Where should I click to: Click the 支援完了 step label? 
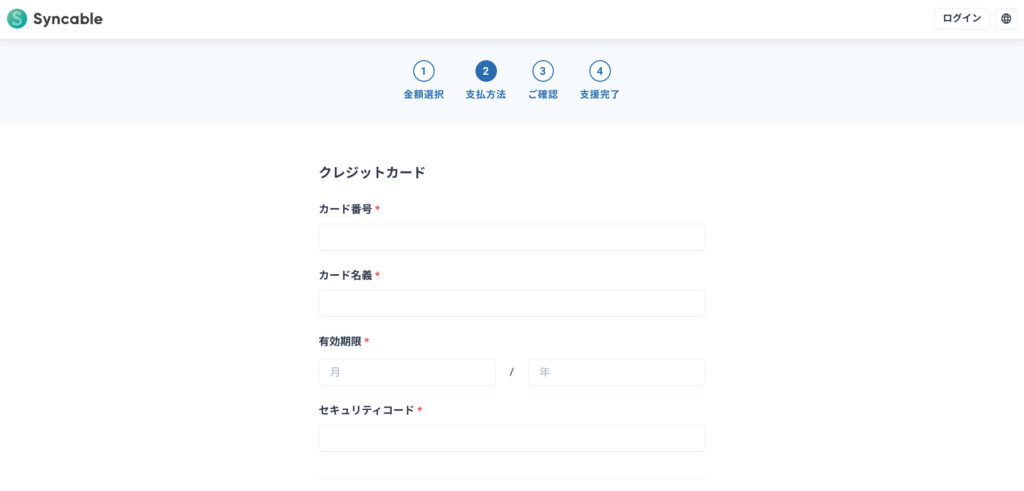click(x=600, y=95)
